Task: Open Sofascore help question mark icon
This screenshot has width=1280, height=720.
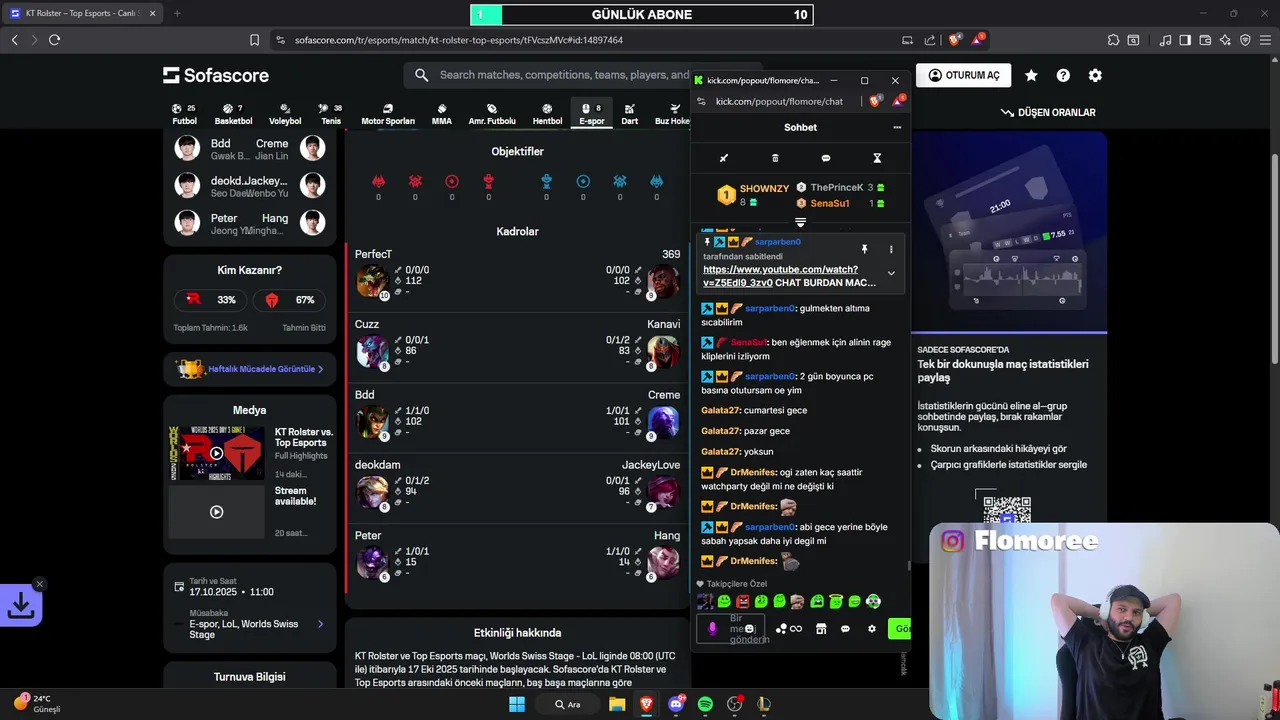Action: pyautogui.click(x=1063, y=75)
